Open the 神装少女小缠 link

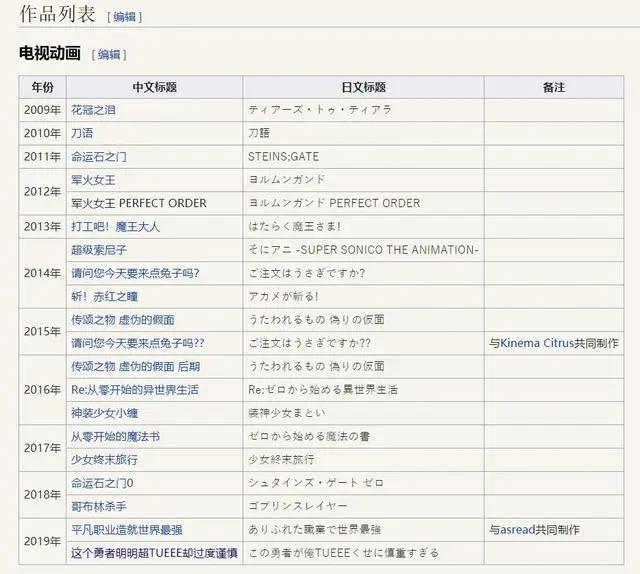(104, 413)
